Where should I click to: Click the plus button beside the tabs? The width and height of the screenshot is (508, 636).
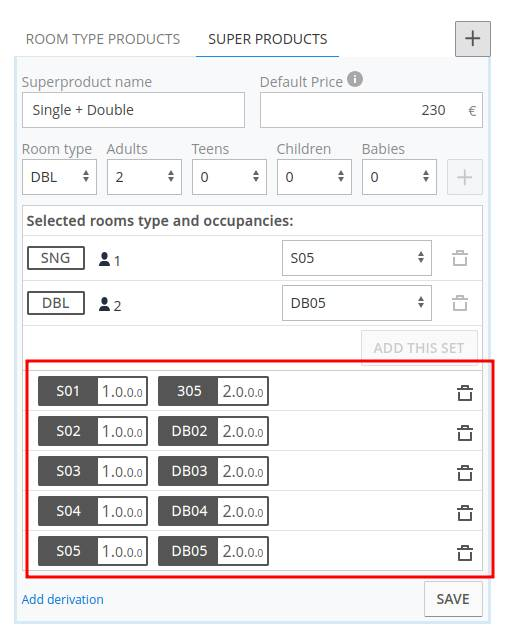[472, 39]
